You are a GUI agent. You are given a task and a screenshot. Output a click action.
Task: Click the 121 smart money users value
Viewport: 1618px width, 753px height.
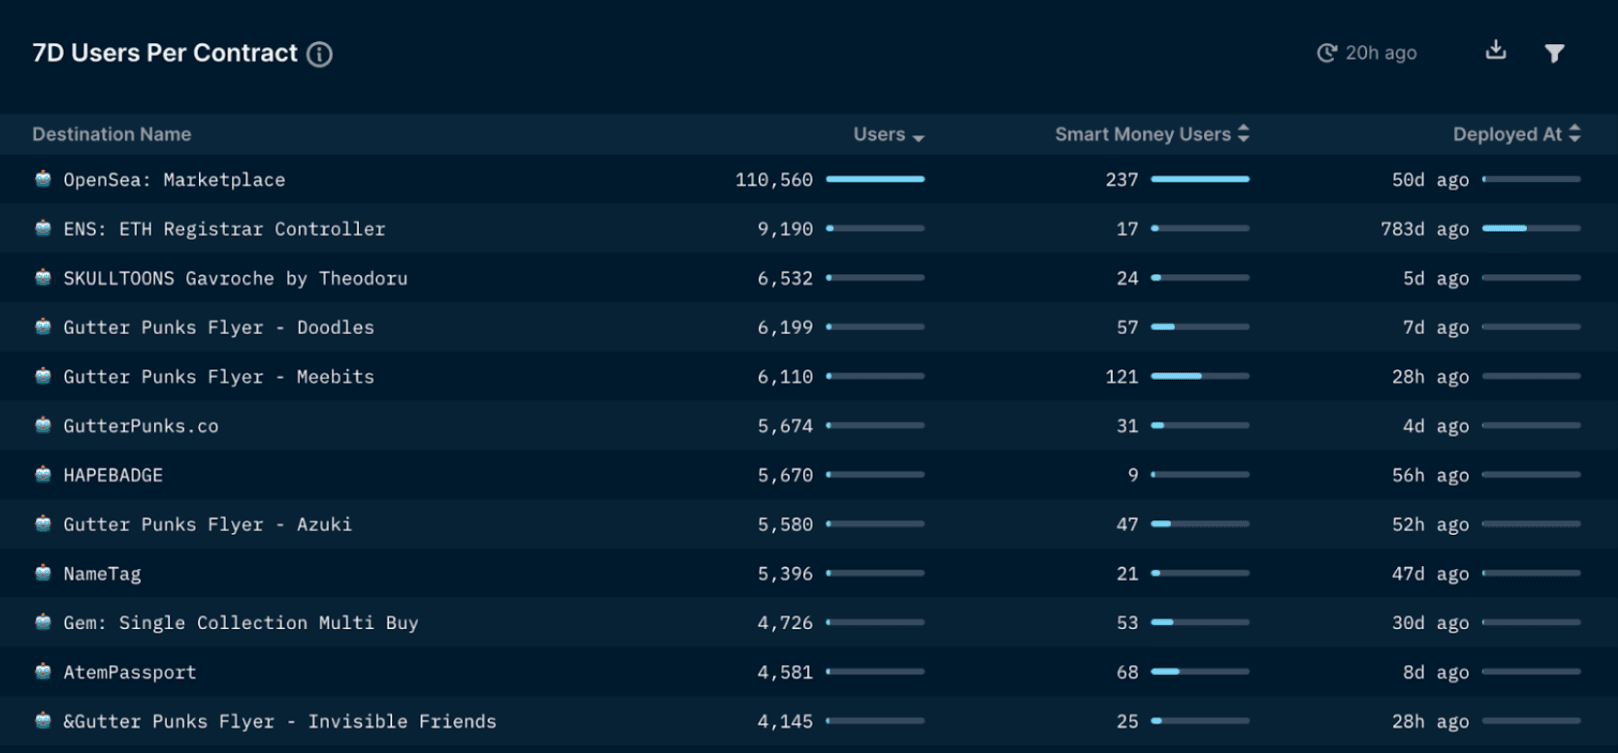point(1122,377)
